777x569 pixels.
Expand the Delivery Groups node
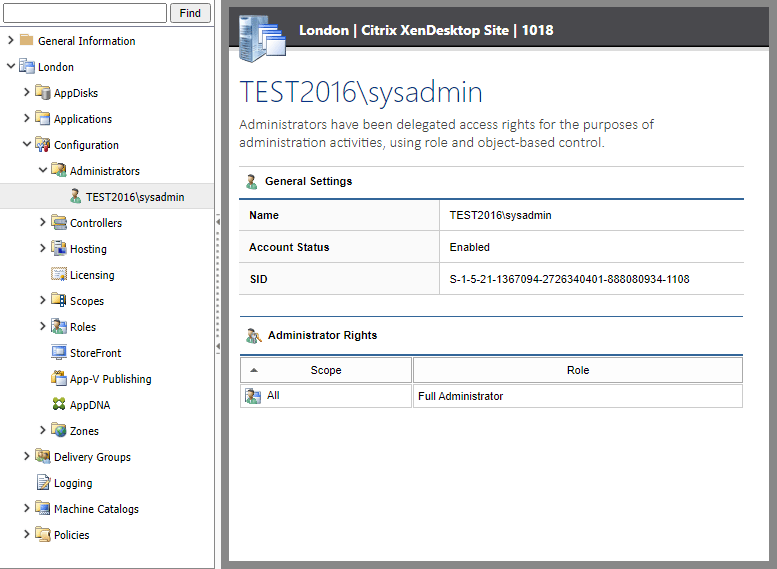tap(26, 456)
